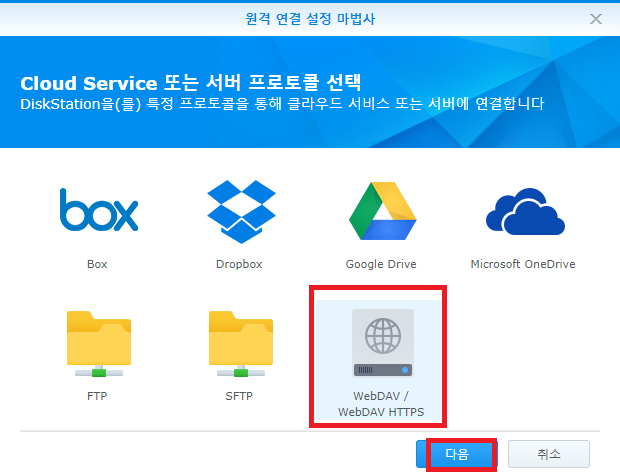This screenshot has height=475, width=620.
Task: Click the SFTP label text
Action: tap(239, 396)
